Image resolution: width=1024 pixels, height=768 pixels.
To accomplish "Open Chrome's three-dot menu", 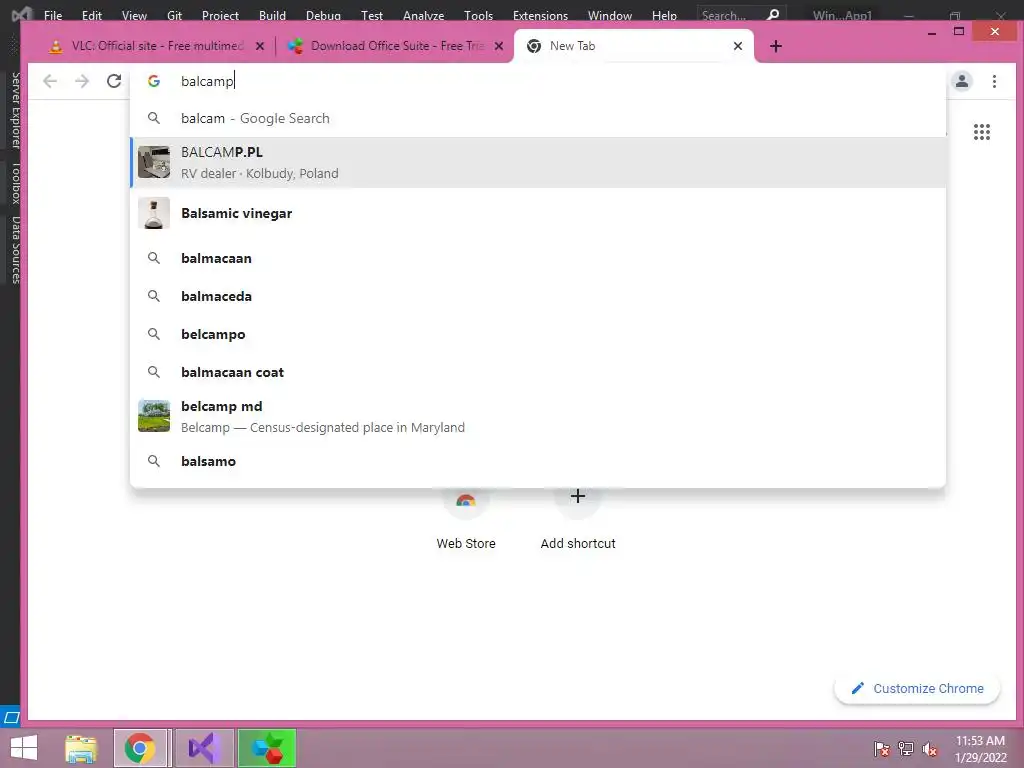I will click(x=994, y=81).
